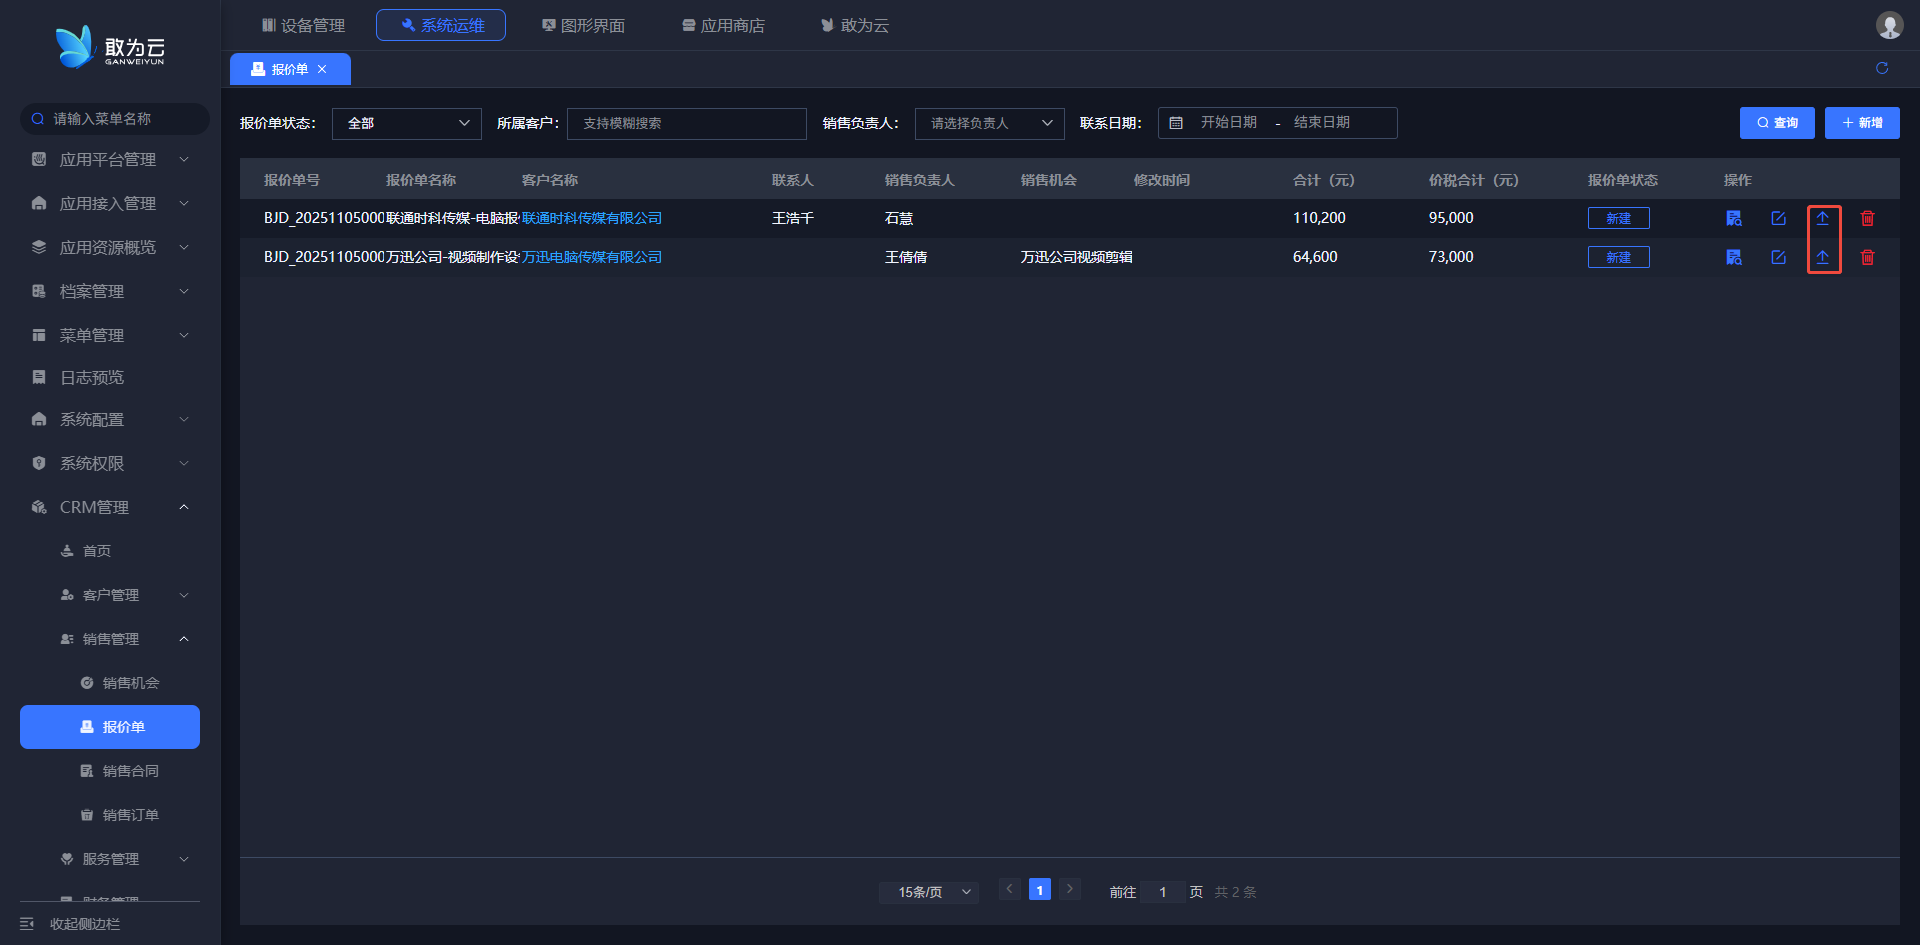
Task: Open 销售机会 in the sidebar
Action: [x=110, y=683]
